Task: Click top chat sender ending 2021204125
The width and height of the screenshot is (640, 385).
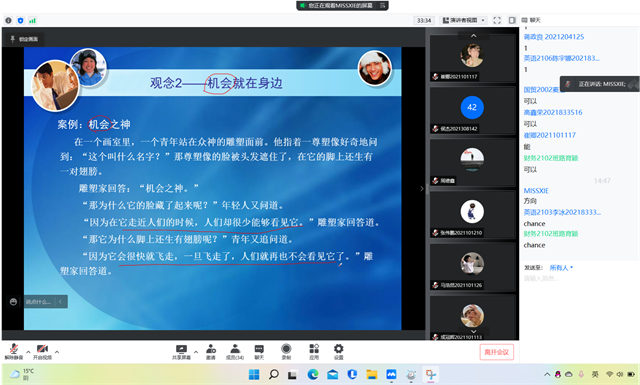Action: coord(553,37)
